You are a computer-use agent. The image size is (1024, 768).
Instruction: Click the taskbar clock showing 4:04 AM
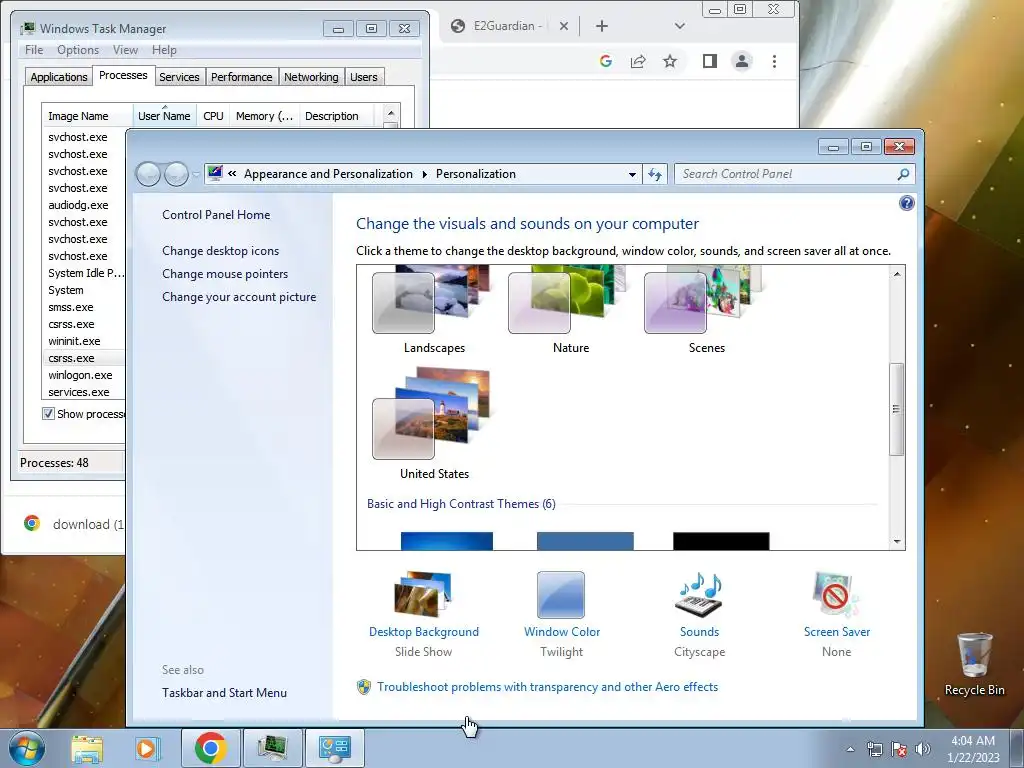(973, 749)
